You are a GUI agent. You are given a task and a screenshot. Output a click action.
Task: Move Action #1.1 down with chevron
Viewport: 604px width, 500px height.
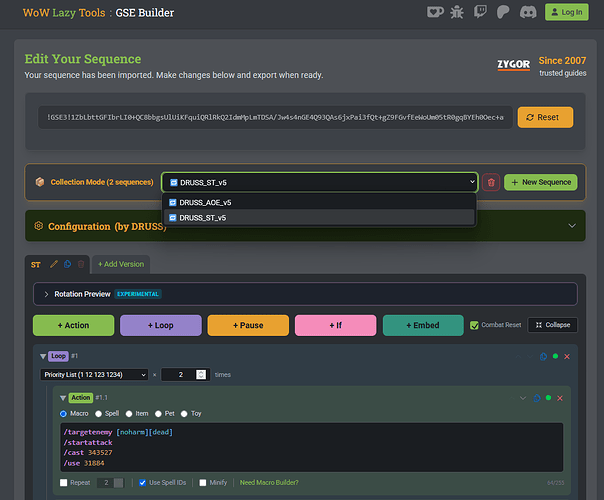point(523,398)
